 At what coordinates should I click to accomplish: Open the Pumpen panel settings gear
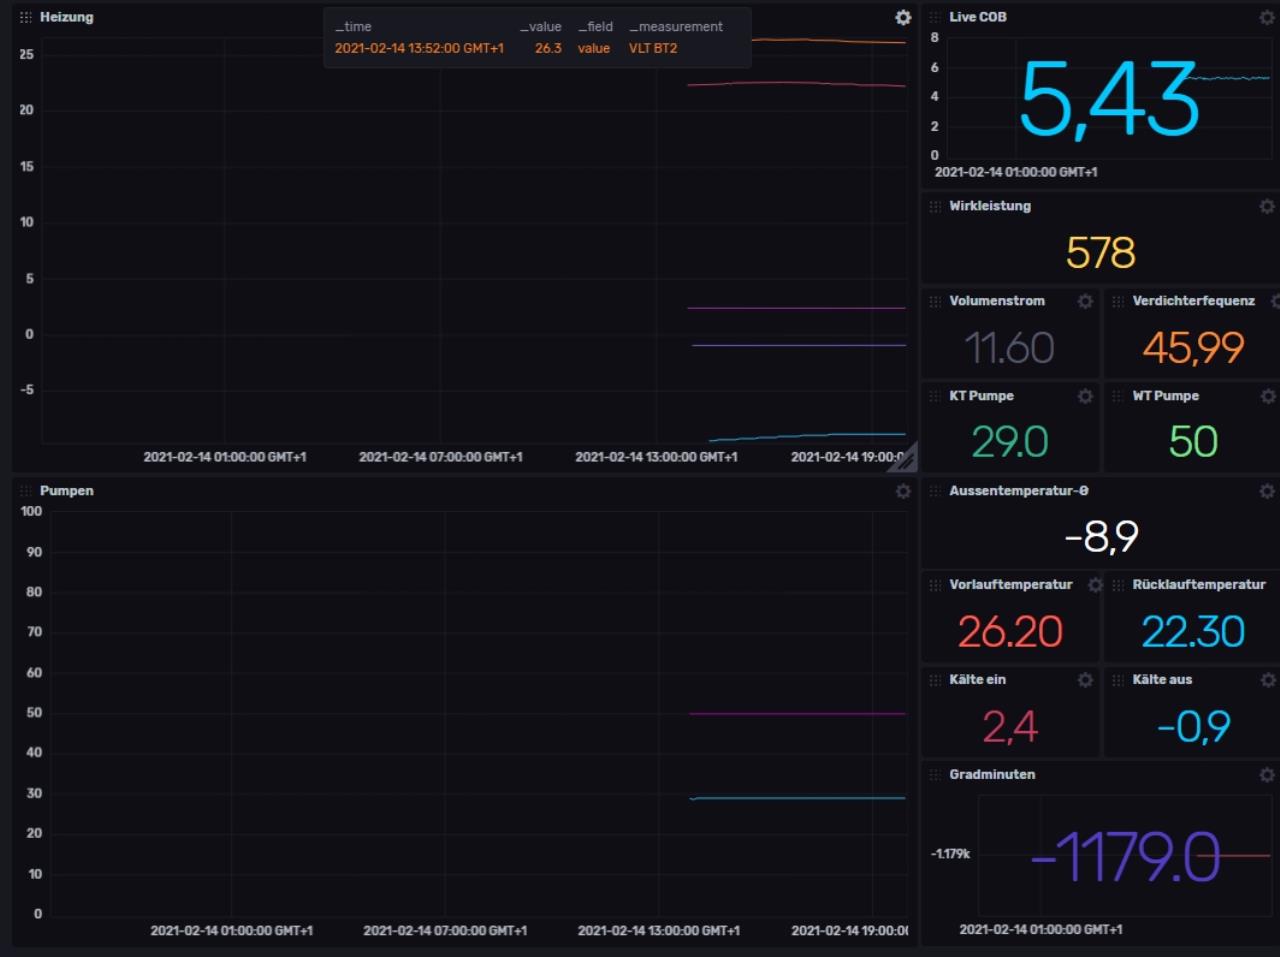click(x=903, y=491)
